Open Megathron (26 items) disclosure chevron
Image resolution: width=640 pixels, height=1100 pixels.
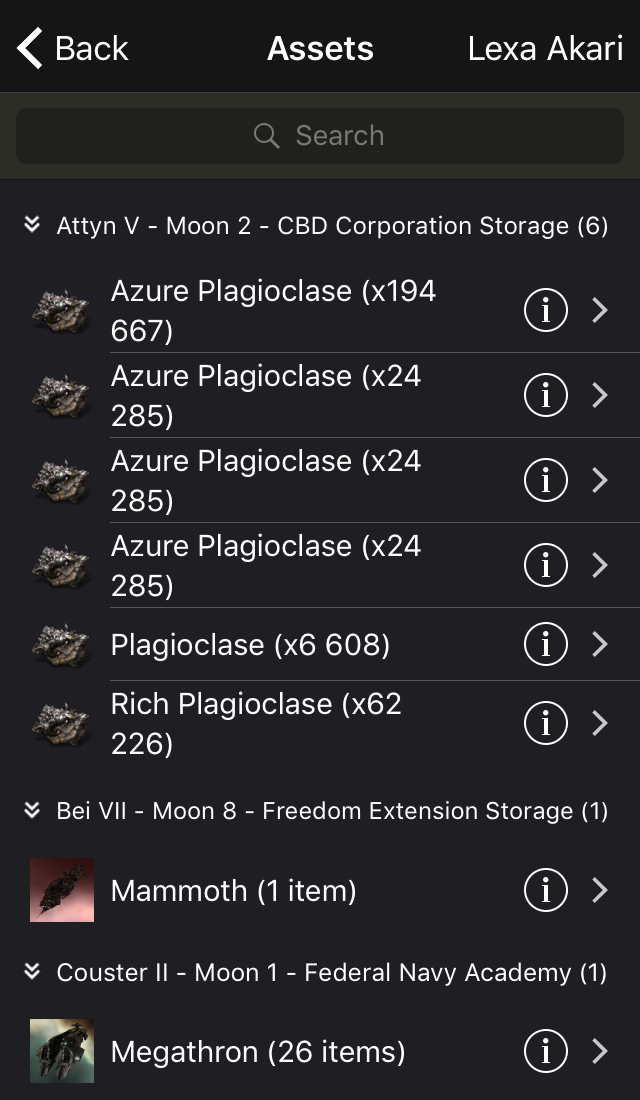coord(600,1051)
